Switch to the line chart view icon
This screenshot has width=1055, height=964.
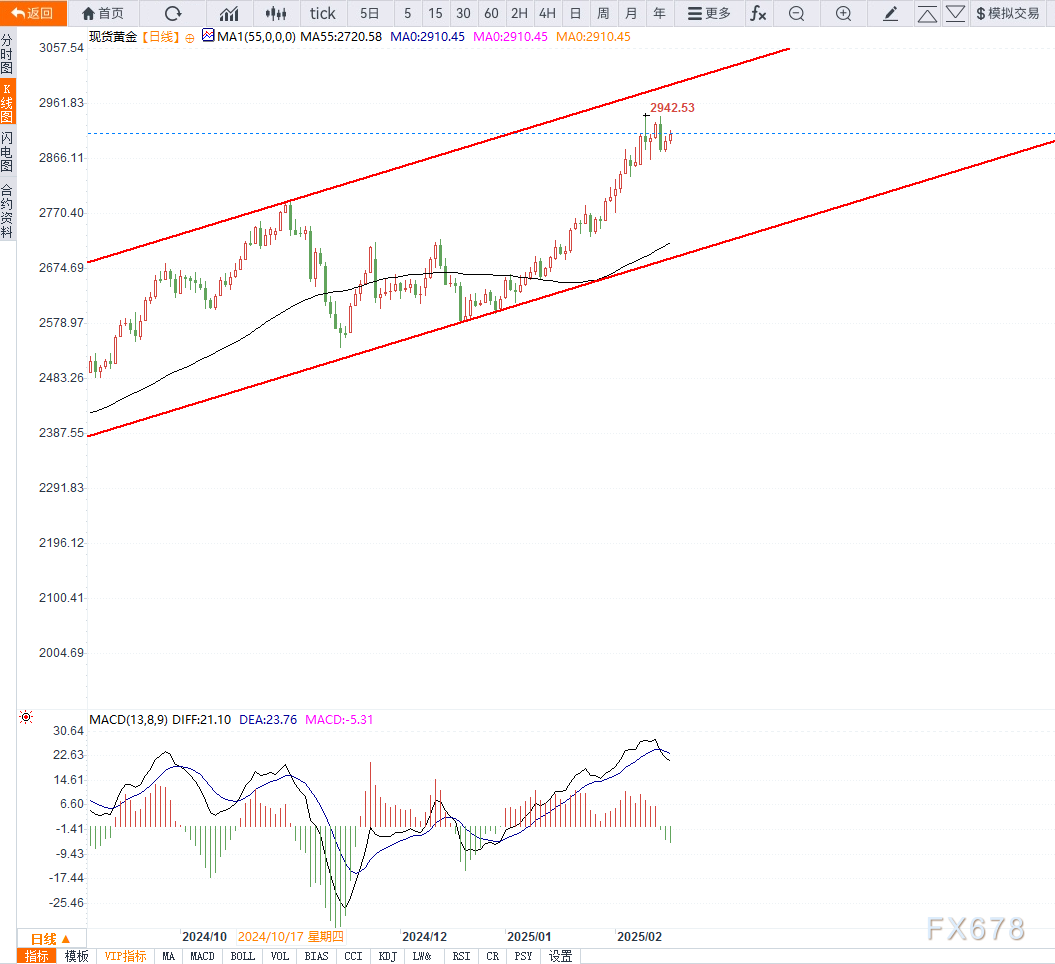(x=229, y=13)
